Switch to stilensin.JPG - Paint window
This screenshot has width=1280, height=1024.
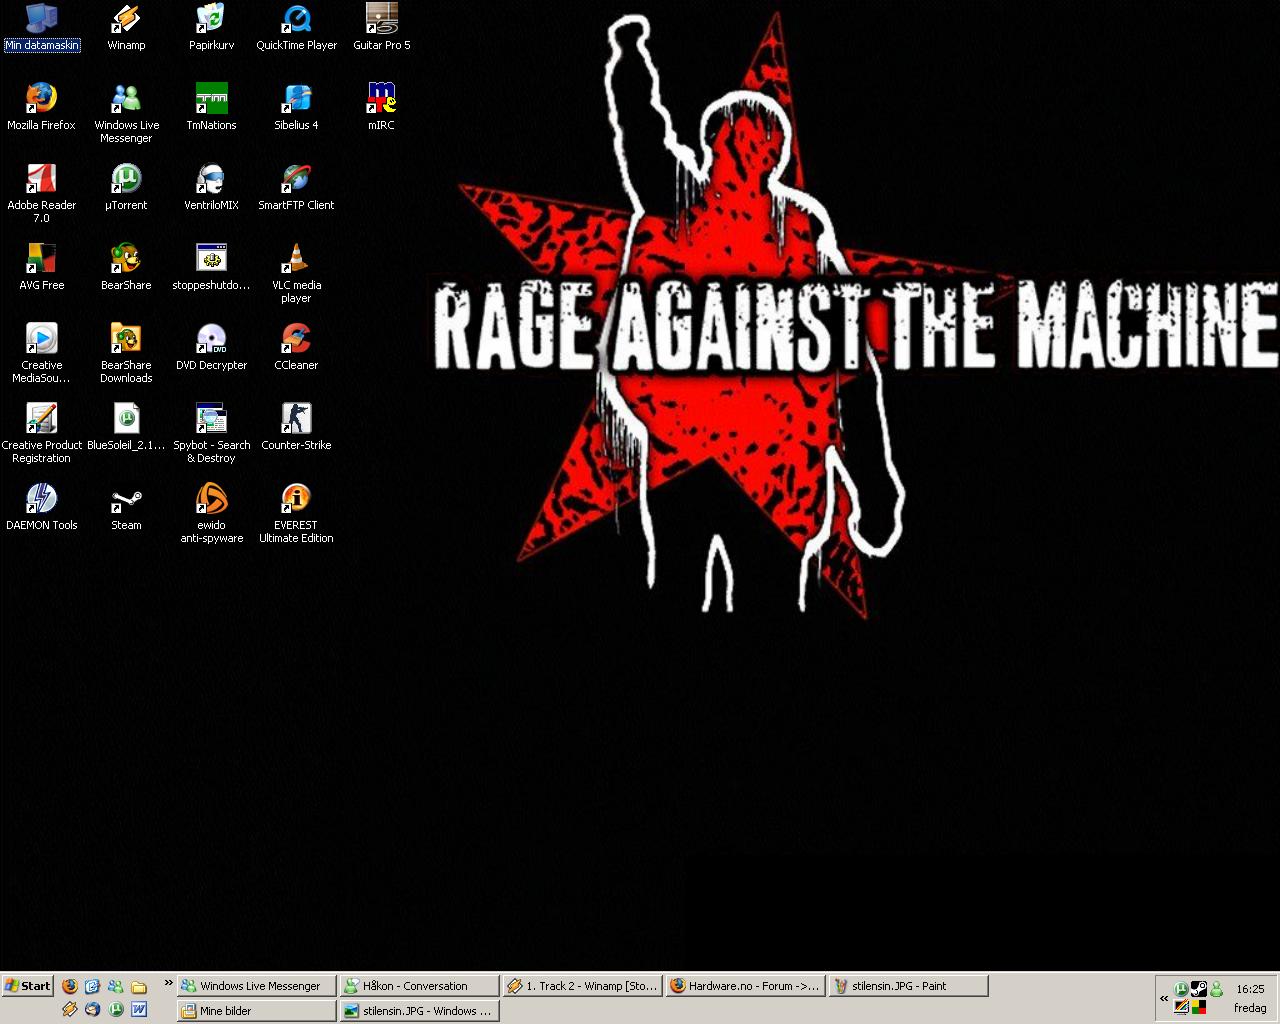point(907,986)
